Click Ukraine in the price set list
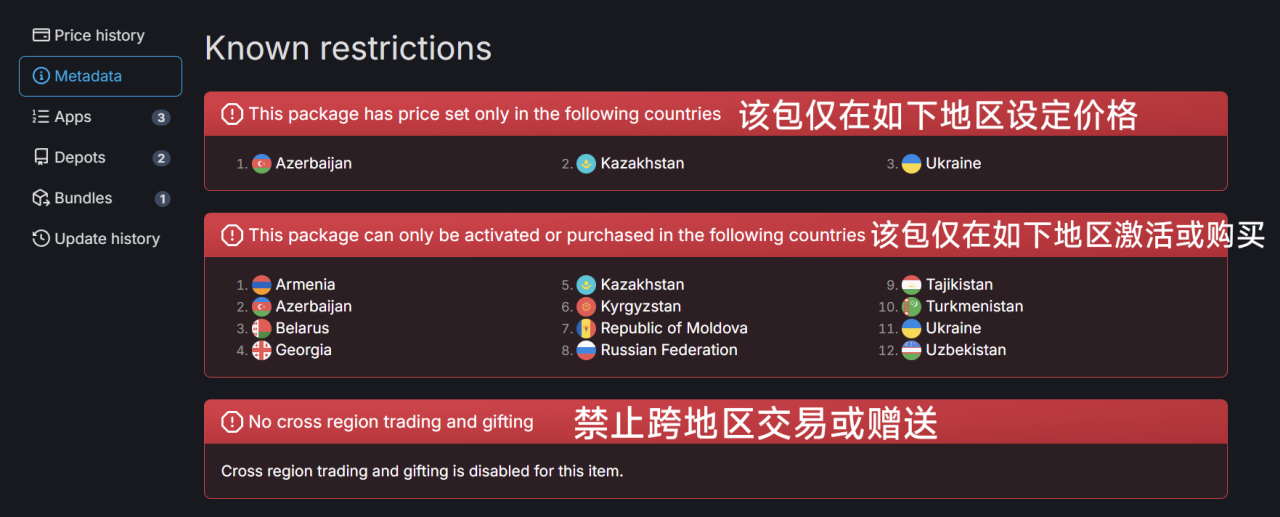This screenshot has width=1280, height=517. click(953, 163)
